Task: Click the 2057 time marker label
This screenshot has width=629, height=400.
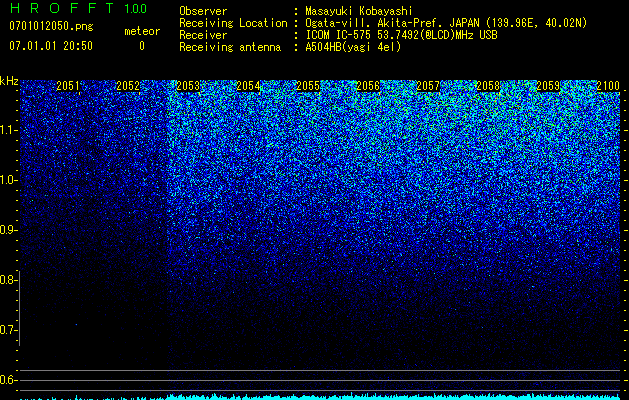Action: pyautogui.click(x=428, y=86)
